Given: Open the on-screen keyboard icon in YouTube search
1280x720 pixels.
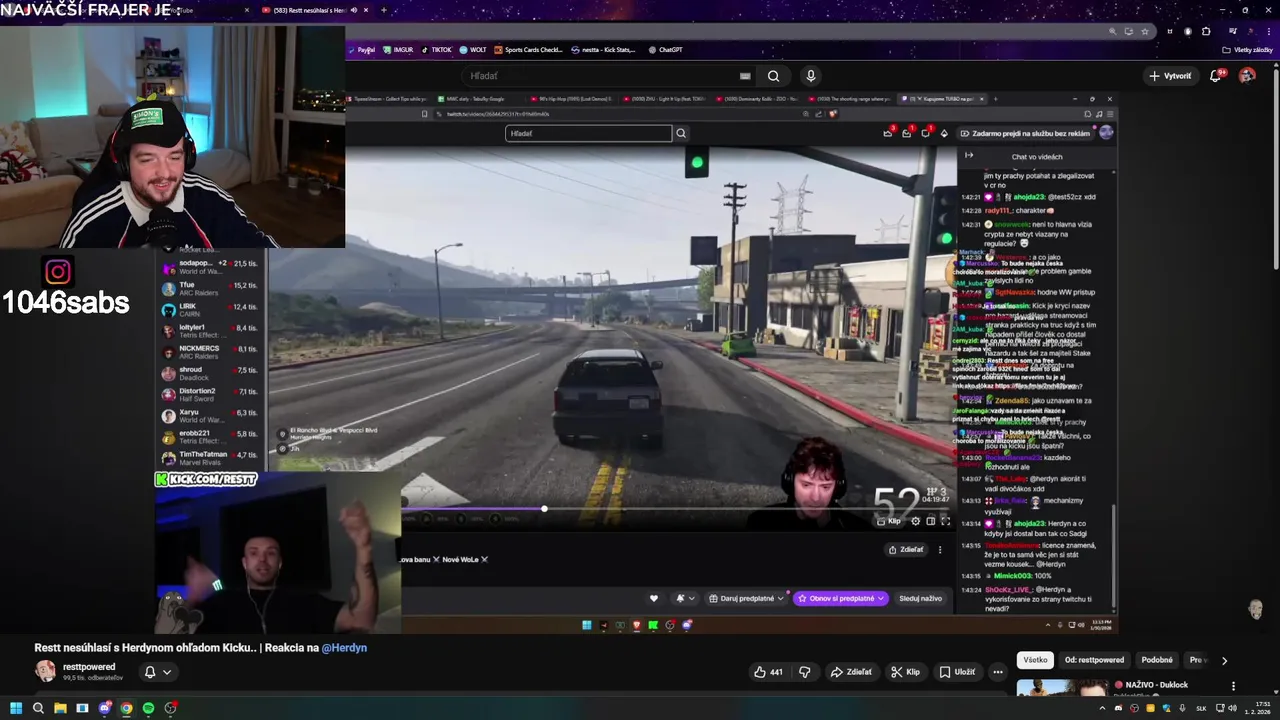Looking at the screenshot, I should pos(745,76).
